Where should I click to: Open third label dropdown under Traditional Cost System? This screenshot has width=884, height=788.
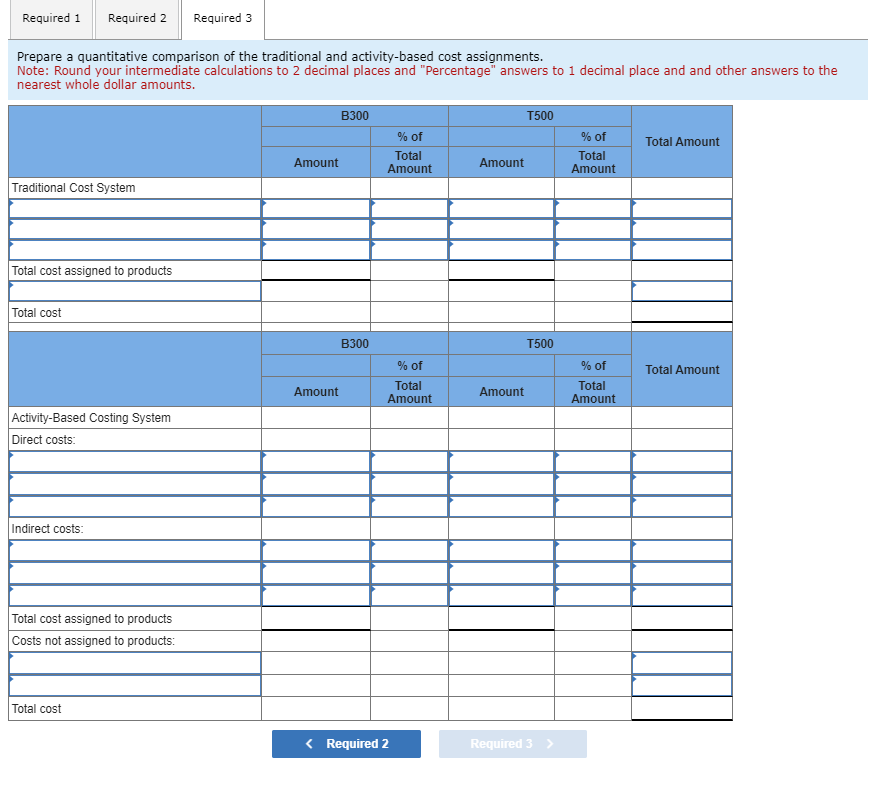point(135,250)
